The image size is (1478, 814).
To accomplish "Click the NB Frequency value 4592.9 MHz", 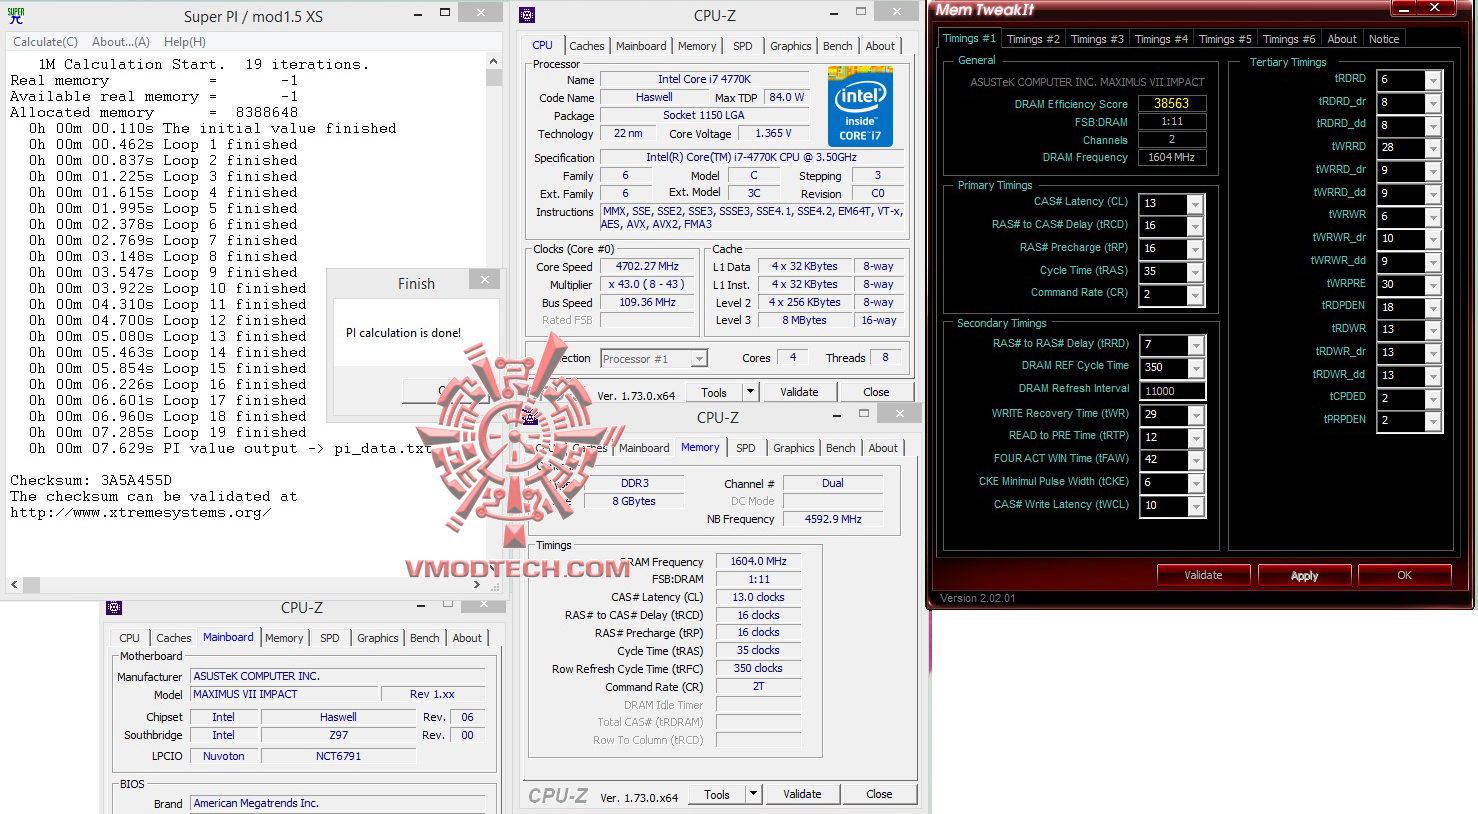I will [833, 519].
